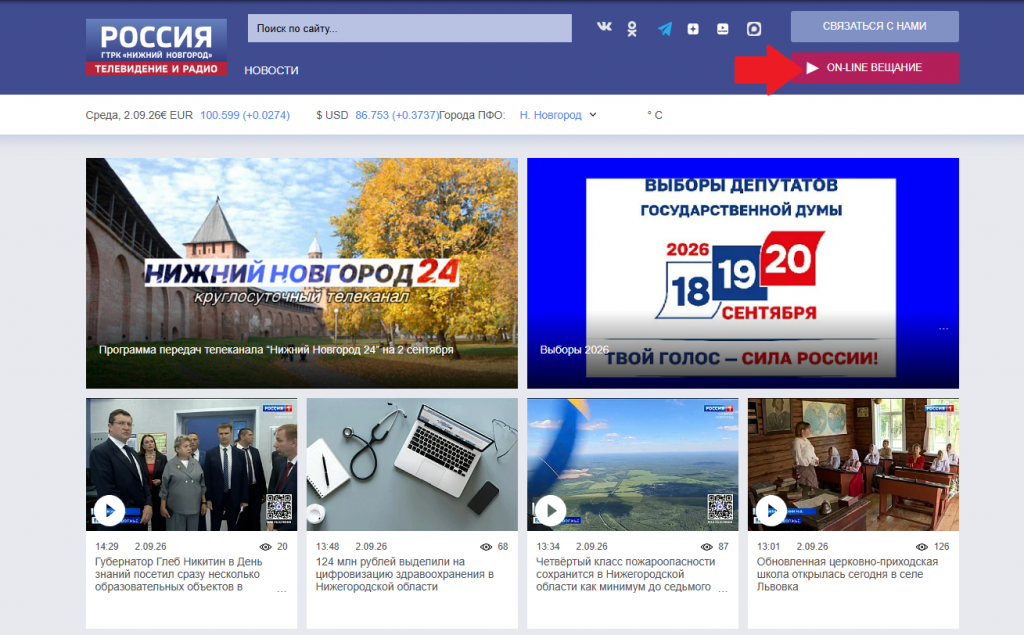Start ON-LINE ВЕЩАНИЕ broadcast
Image resolution: width=1024 pixels, height=635 pixels.
(874, 68)
